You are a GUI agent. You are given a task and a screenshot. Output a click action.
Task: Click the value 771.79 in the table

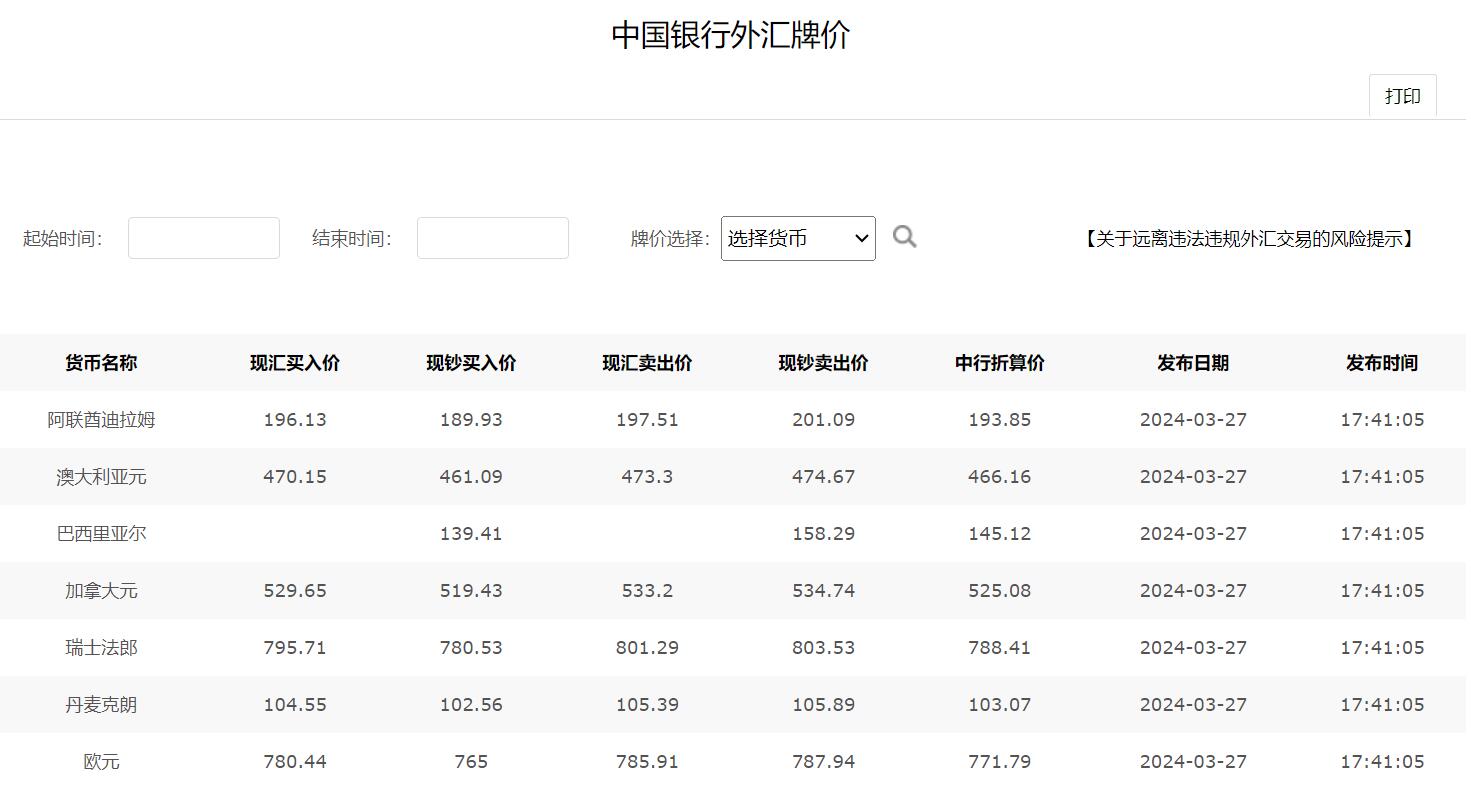1000,762
